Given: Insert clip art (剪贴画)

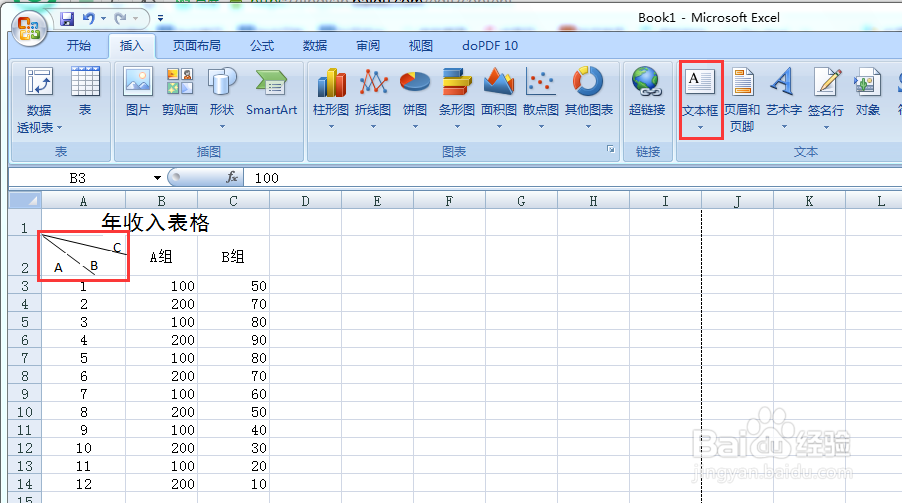Looking at the screenshot, I should [179, 92].
